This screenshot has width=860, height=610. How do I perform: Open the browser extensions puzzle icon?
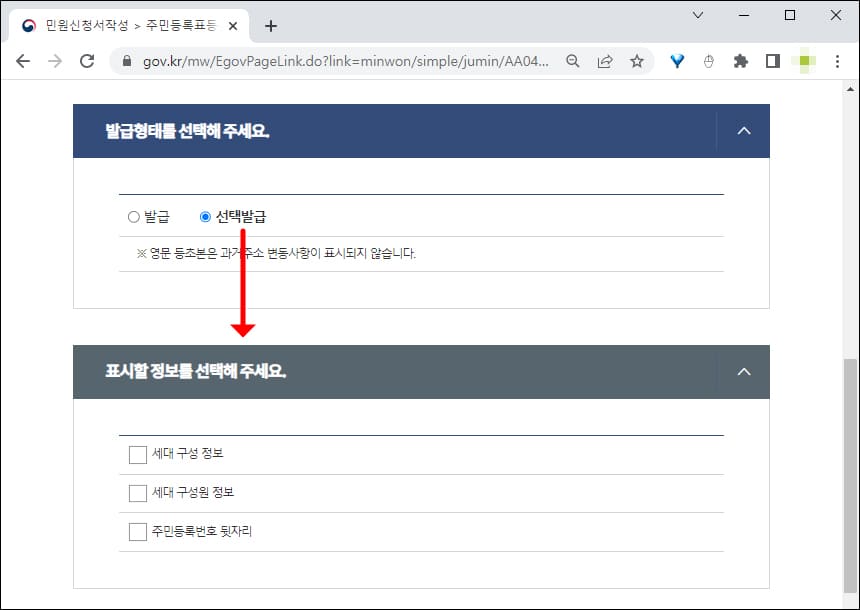(741, 61)
